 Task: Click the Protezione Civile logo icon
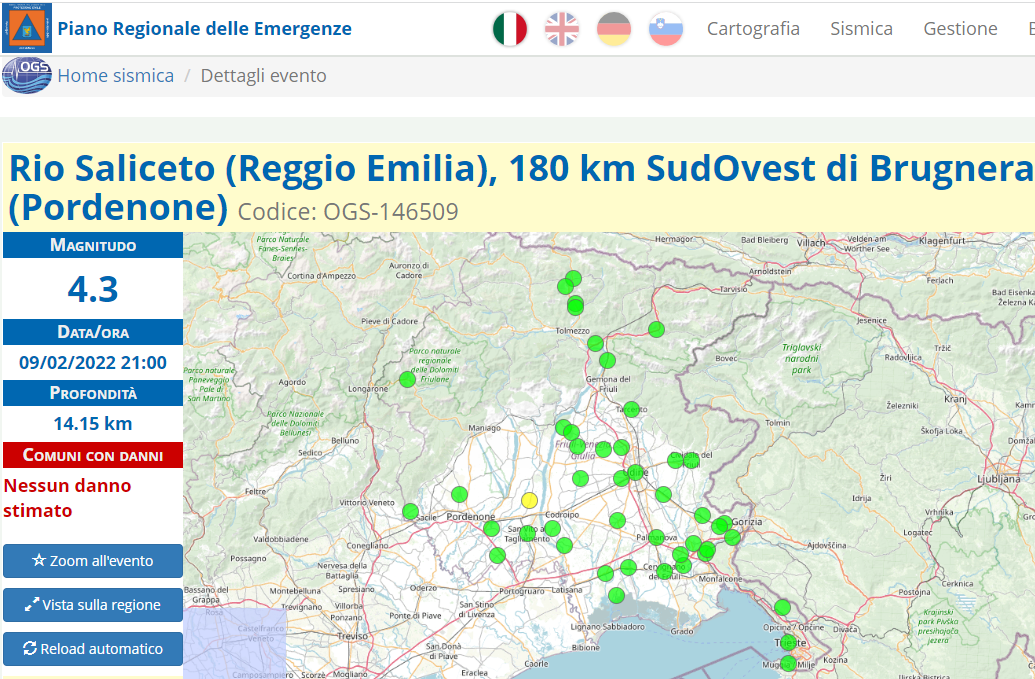(27, 28)
